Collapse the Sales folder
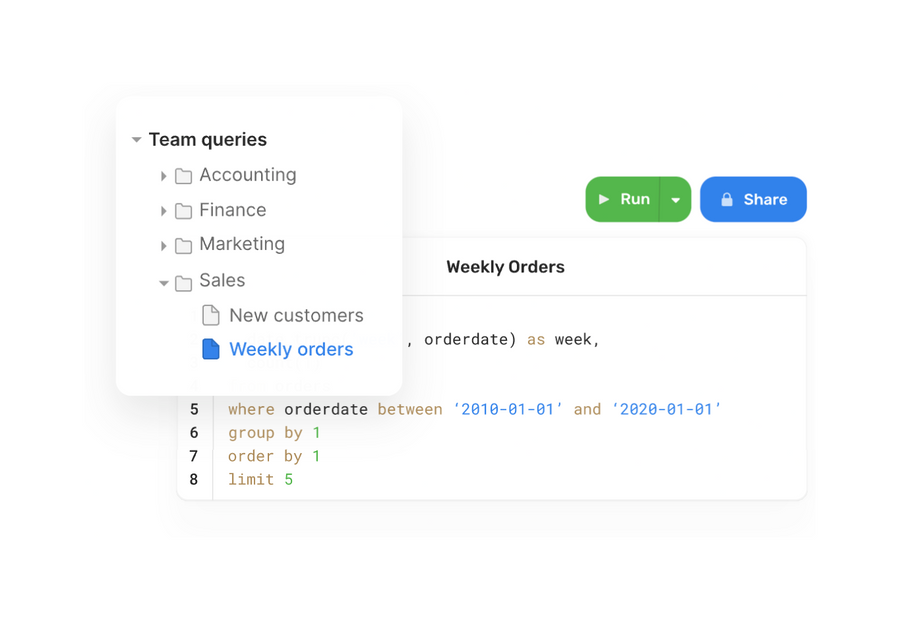 click(x=163, y=281)
